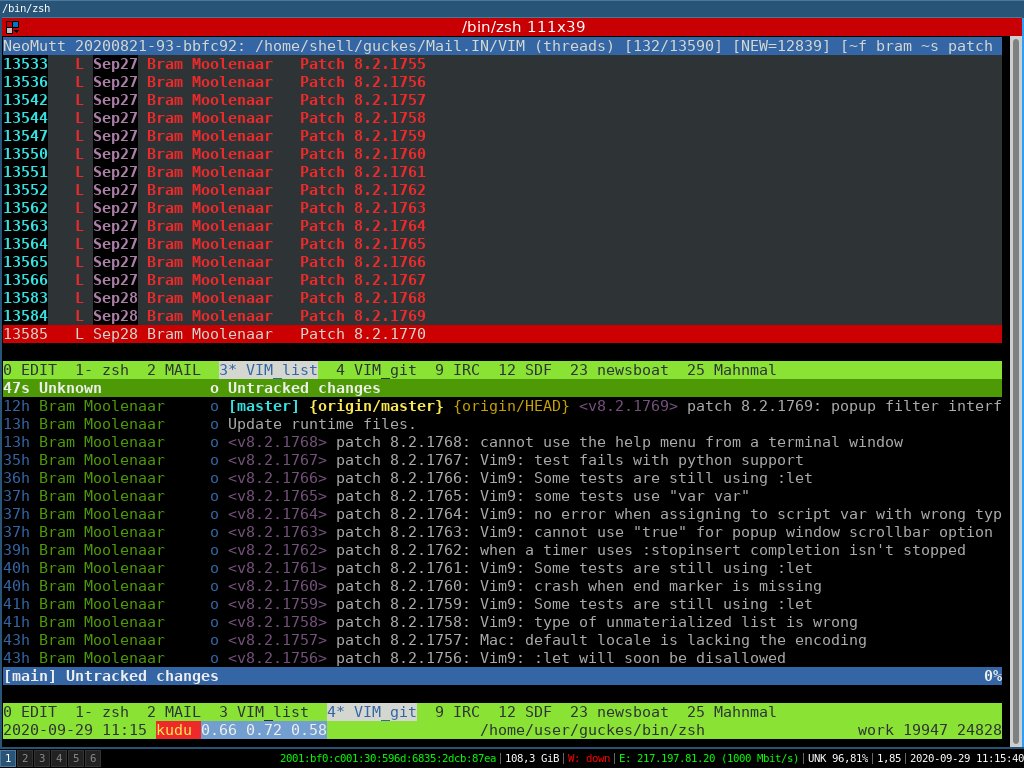This screenshot has height=768, width=1024.
Task: Select '4* VIM_git' in lower tmux bar
Action: (x=372, y=712)
